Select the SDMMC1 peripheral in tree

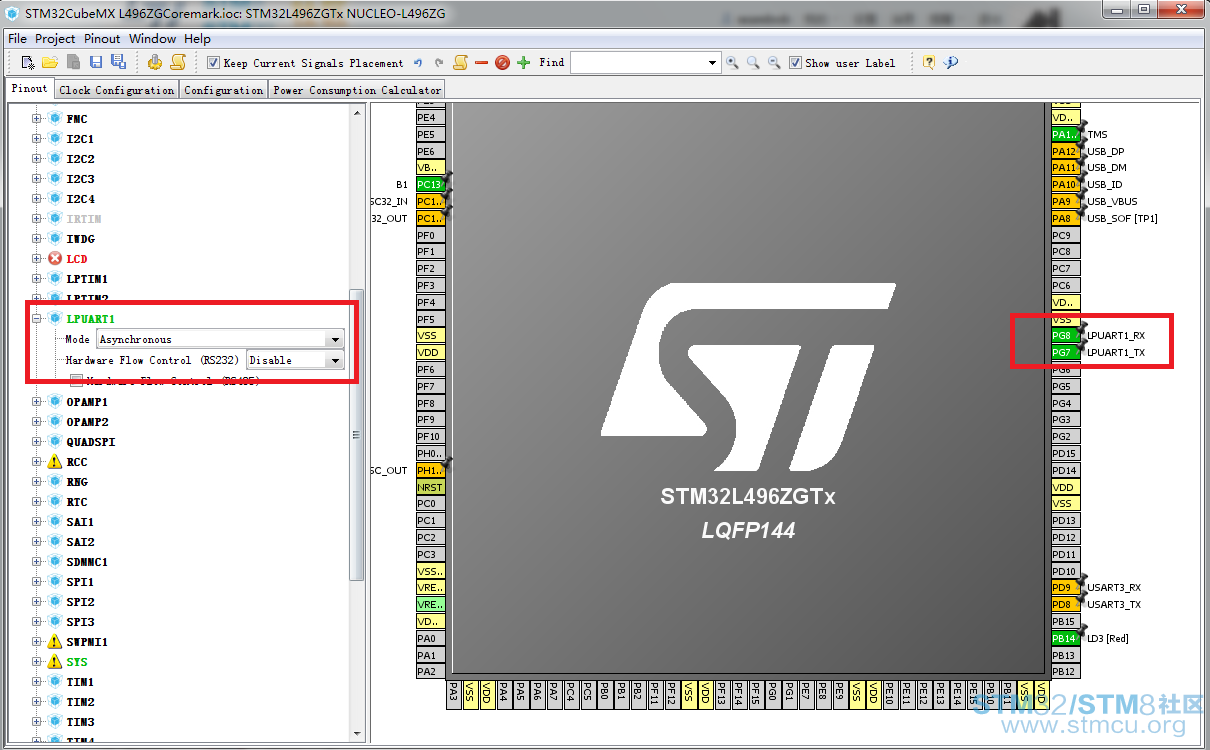tap(87, 561)
